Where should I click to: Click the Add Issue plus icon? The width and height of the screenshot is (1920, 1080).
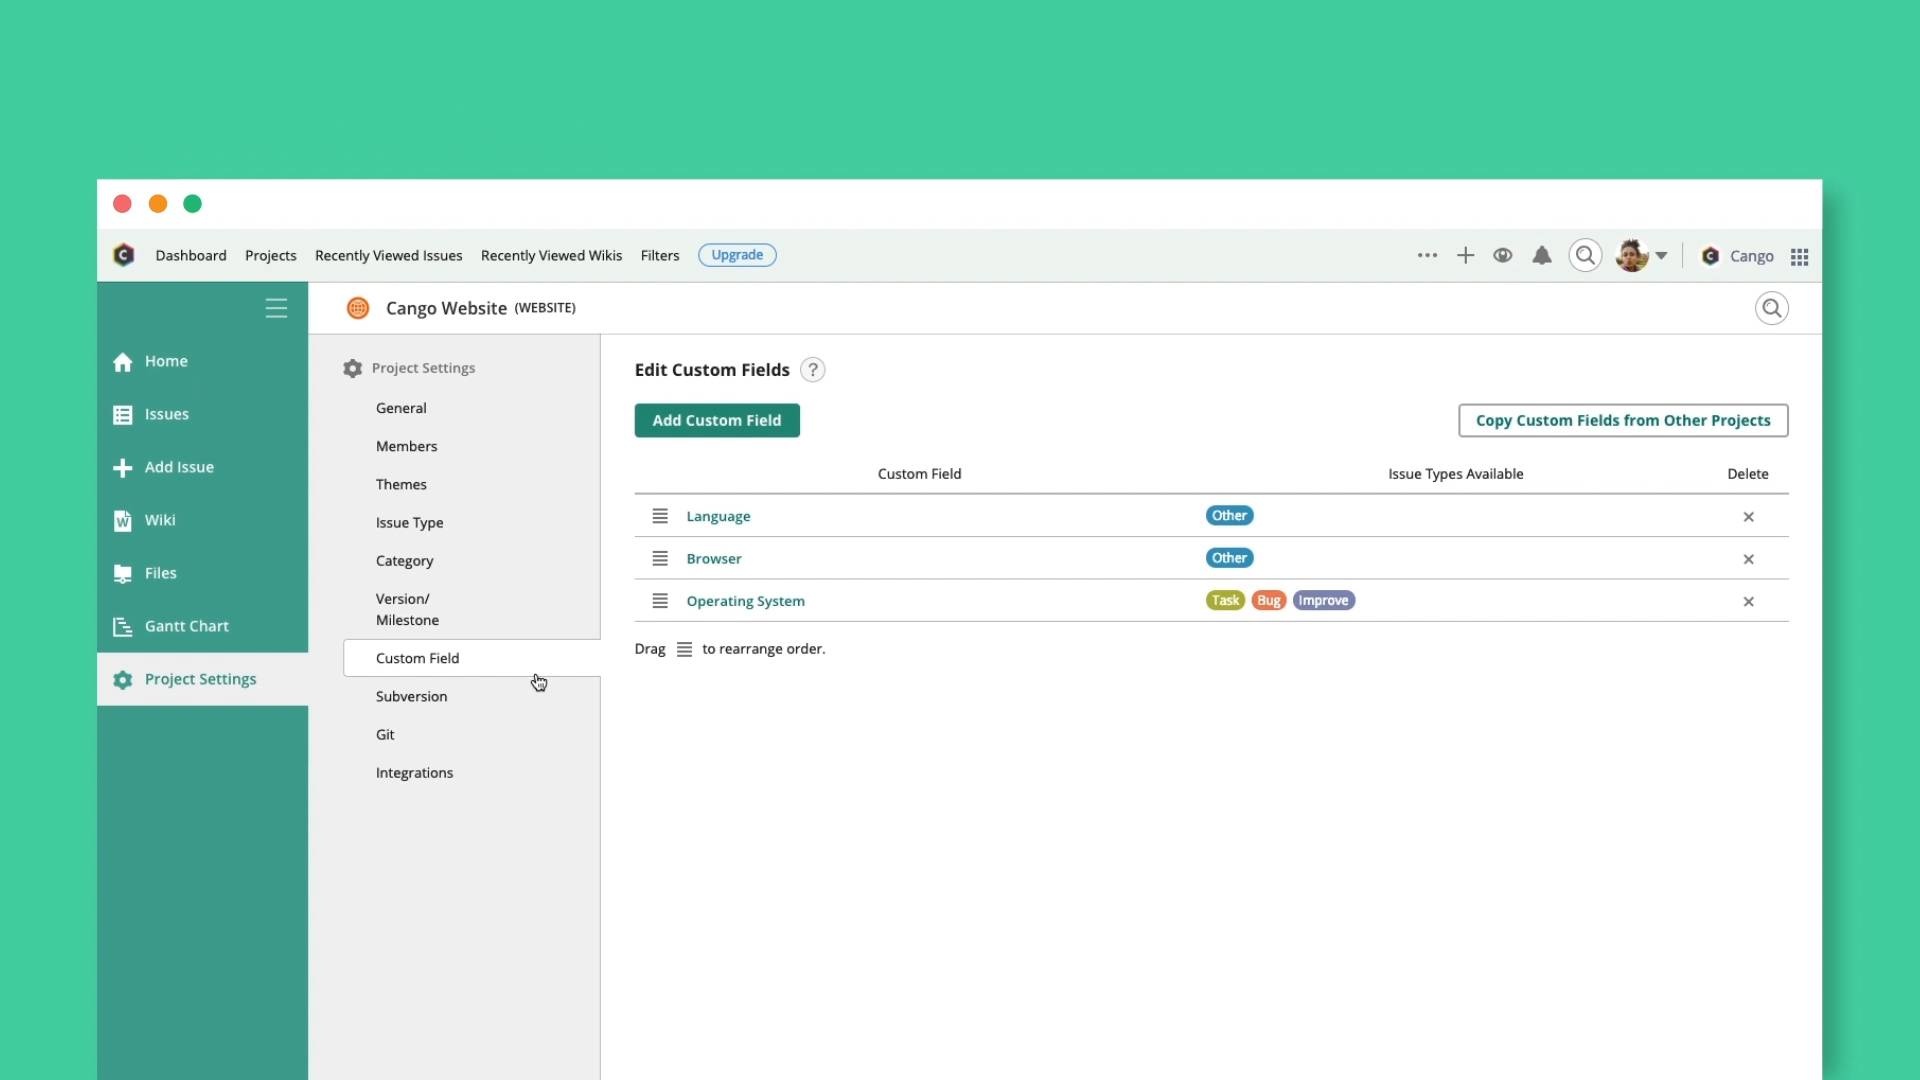click(x=122, y=467)
